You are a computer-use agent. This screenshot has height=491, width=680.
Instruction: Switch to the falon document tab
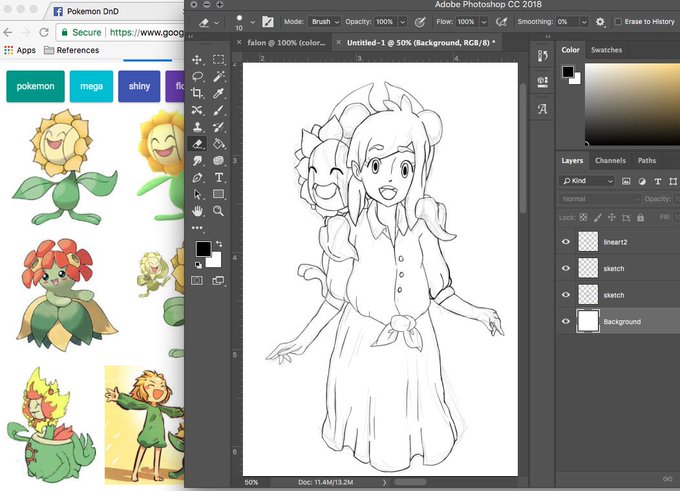286,43
